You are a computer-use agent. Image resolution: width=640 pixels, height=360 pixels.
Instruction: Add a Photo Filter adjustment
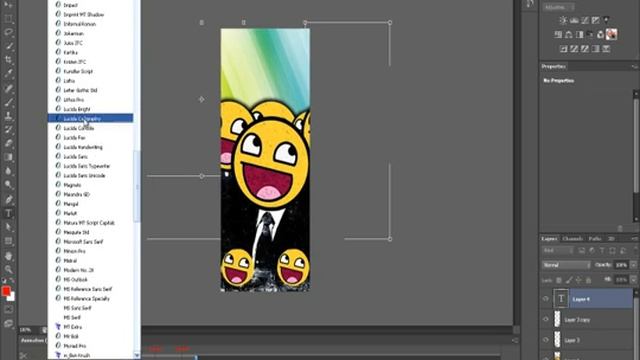590,35
